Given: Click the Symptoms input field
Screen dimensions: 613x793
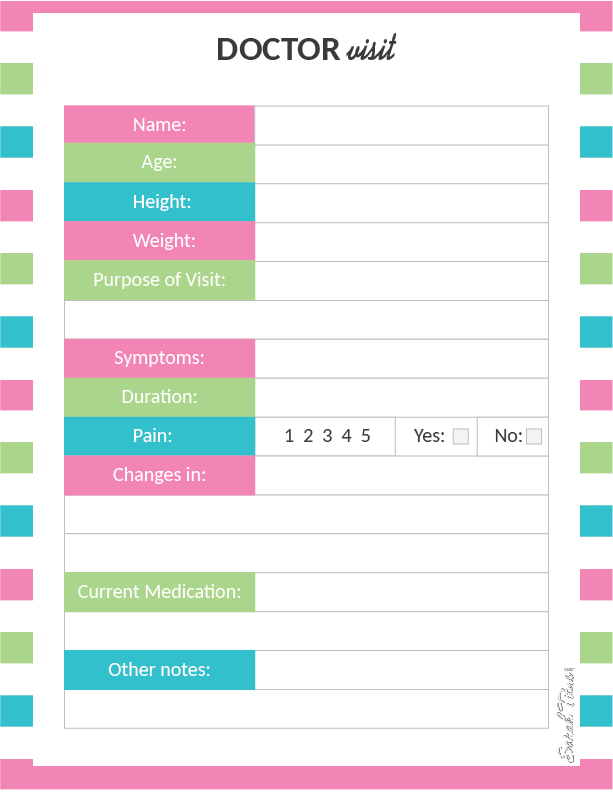Looking at the screenshot, I should point(402,359).
